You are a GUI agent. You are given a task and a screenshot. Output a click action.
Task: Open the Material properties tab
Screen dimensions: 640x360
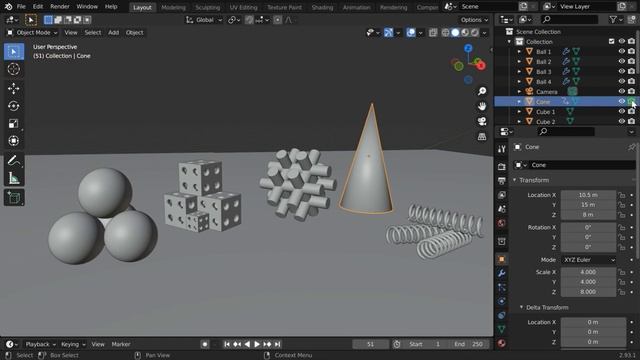point(502,343)
